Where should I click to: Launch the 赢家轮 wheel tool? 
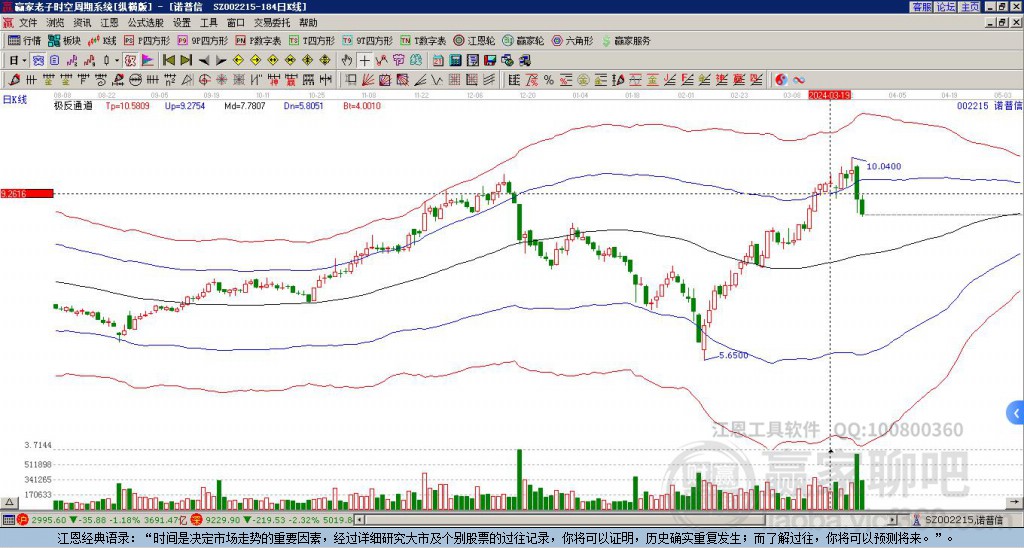click(523, 40)
